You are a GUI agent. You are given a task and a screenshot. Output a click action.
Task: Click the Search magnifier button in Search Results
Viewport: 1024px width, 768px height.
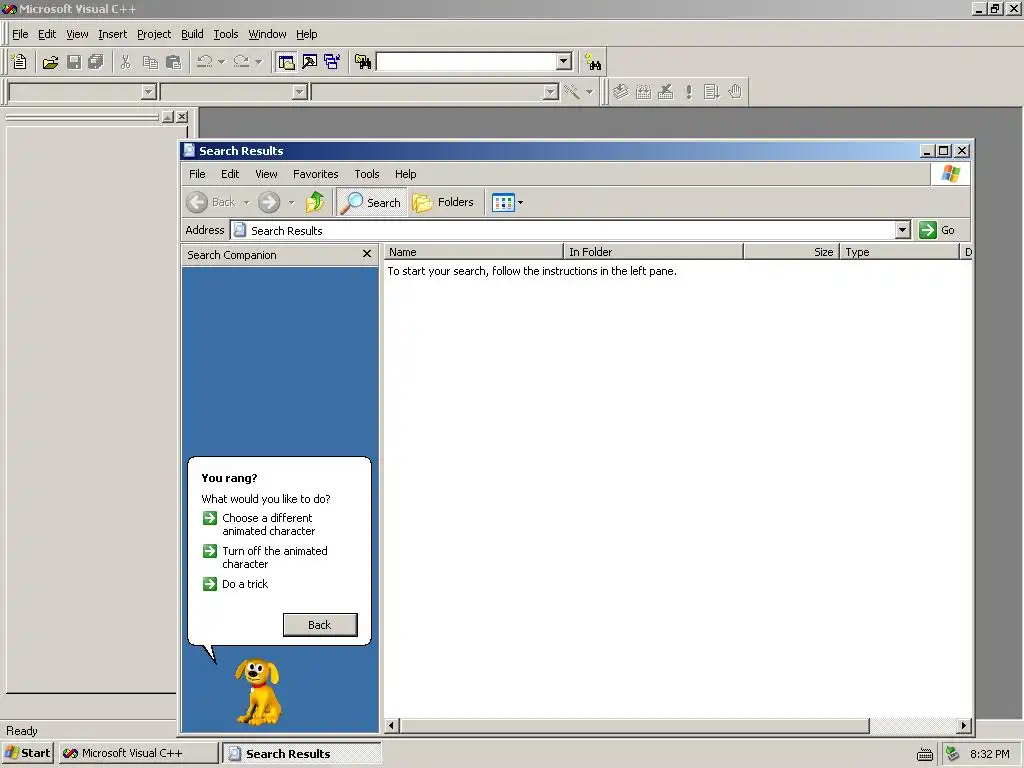371,202
